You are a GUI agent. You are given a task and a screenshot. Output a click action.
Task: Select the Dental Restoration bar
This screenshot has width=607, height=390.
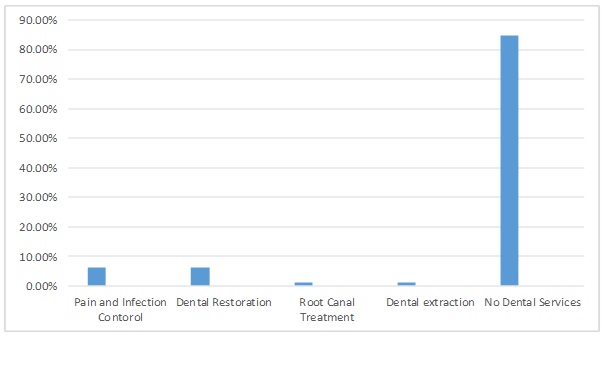pos(200,277)
